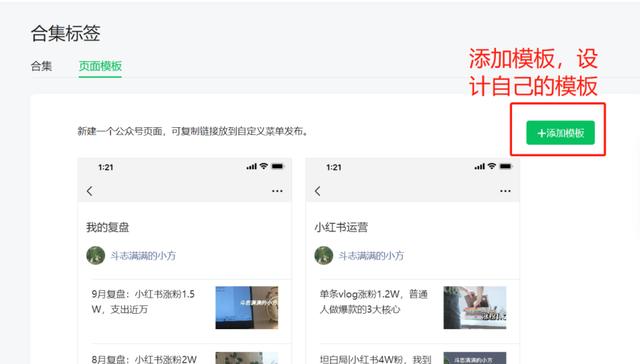Open author link 斗志满满的小方 under 小红书运营
The image size is (640, 364).
click(371, 256)
